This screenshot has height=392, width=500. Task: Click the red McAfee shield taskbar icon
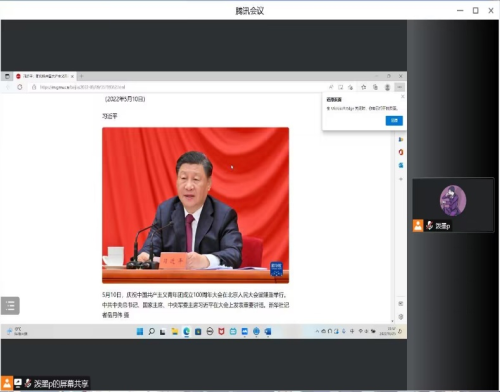pyautogui.click(x=221, y=331)
